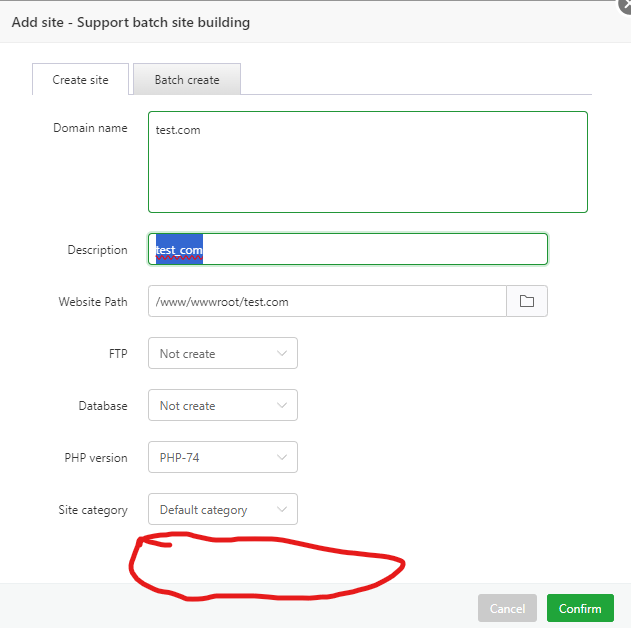This screenshot has width=631, height=628.
Task: Click into the Domain name text area
Action: coord(367,162)
